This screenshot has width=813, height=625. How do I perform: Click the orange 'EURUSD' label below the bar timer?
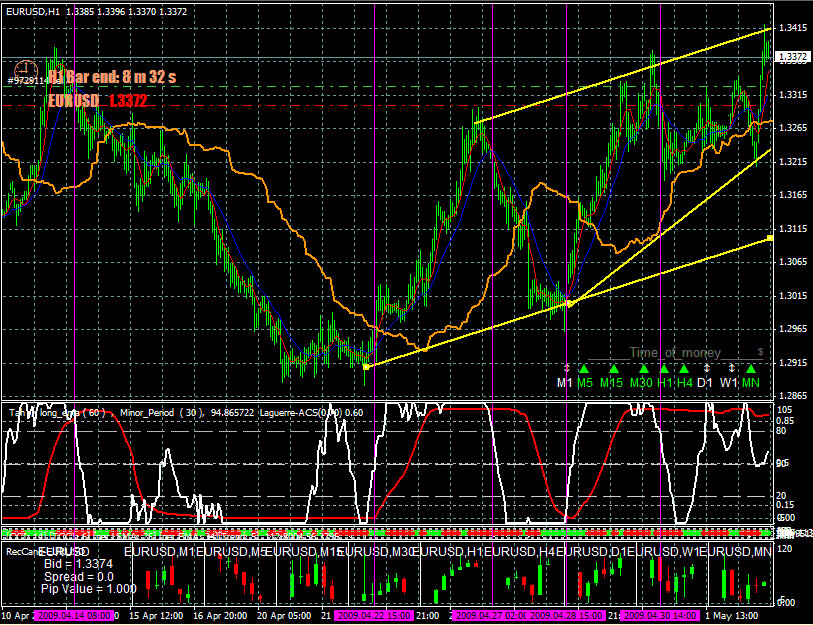pyautogui.click(x=74, y=101)
